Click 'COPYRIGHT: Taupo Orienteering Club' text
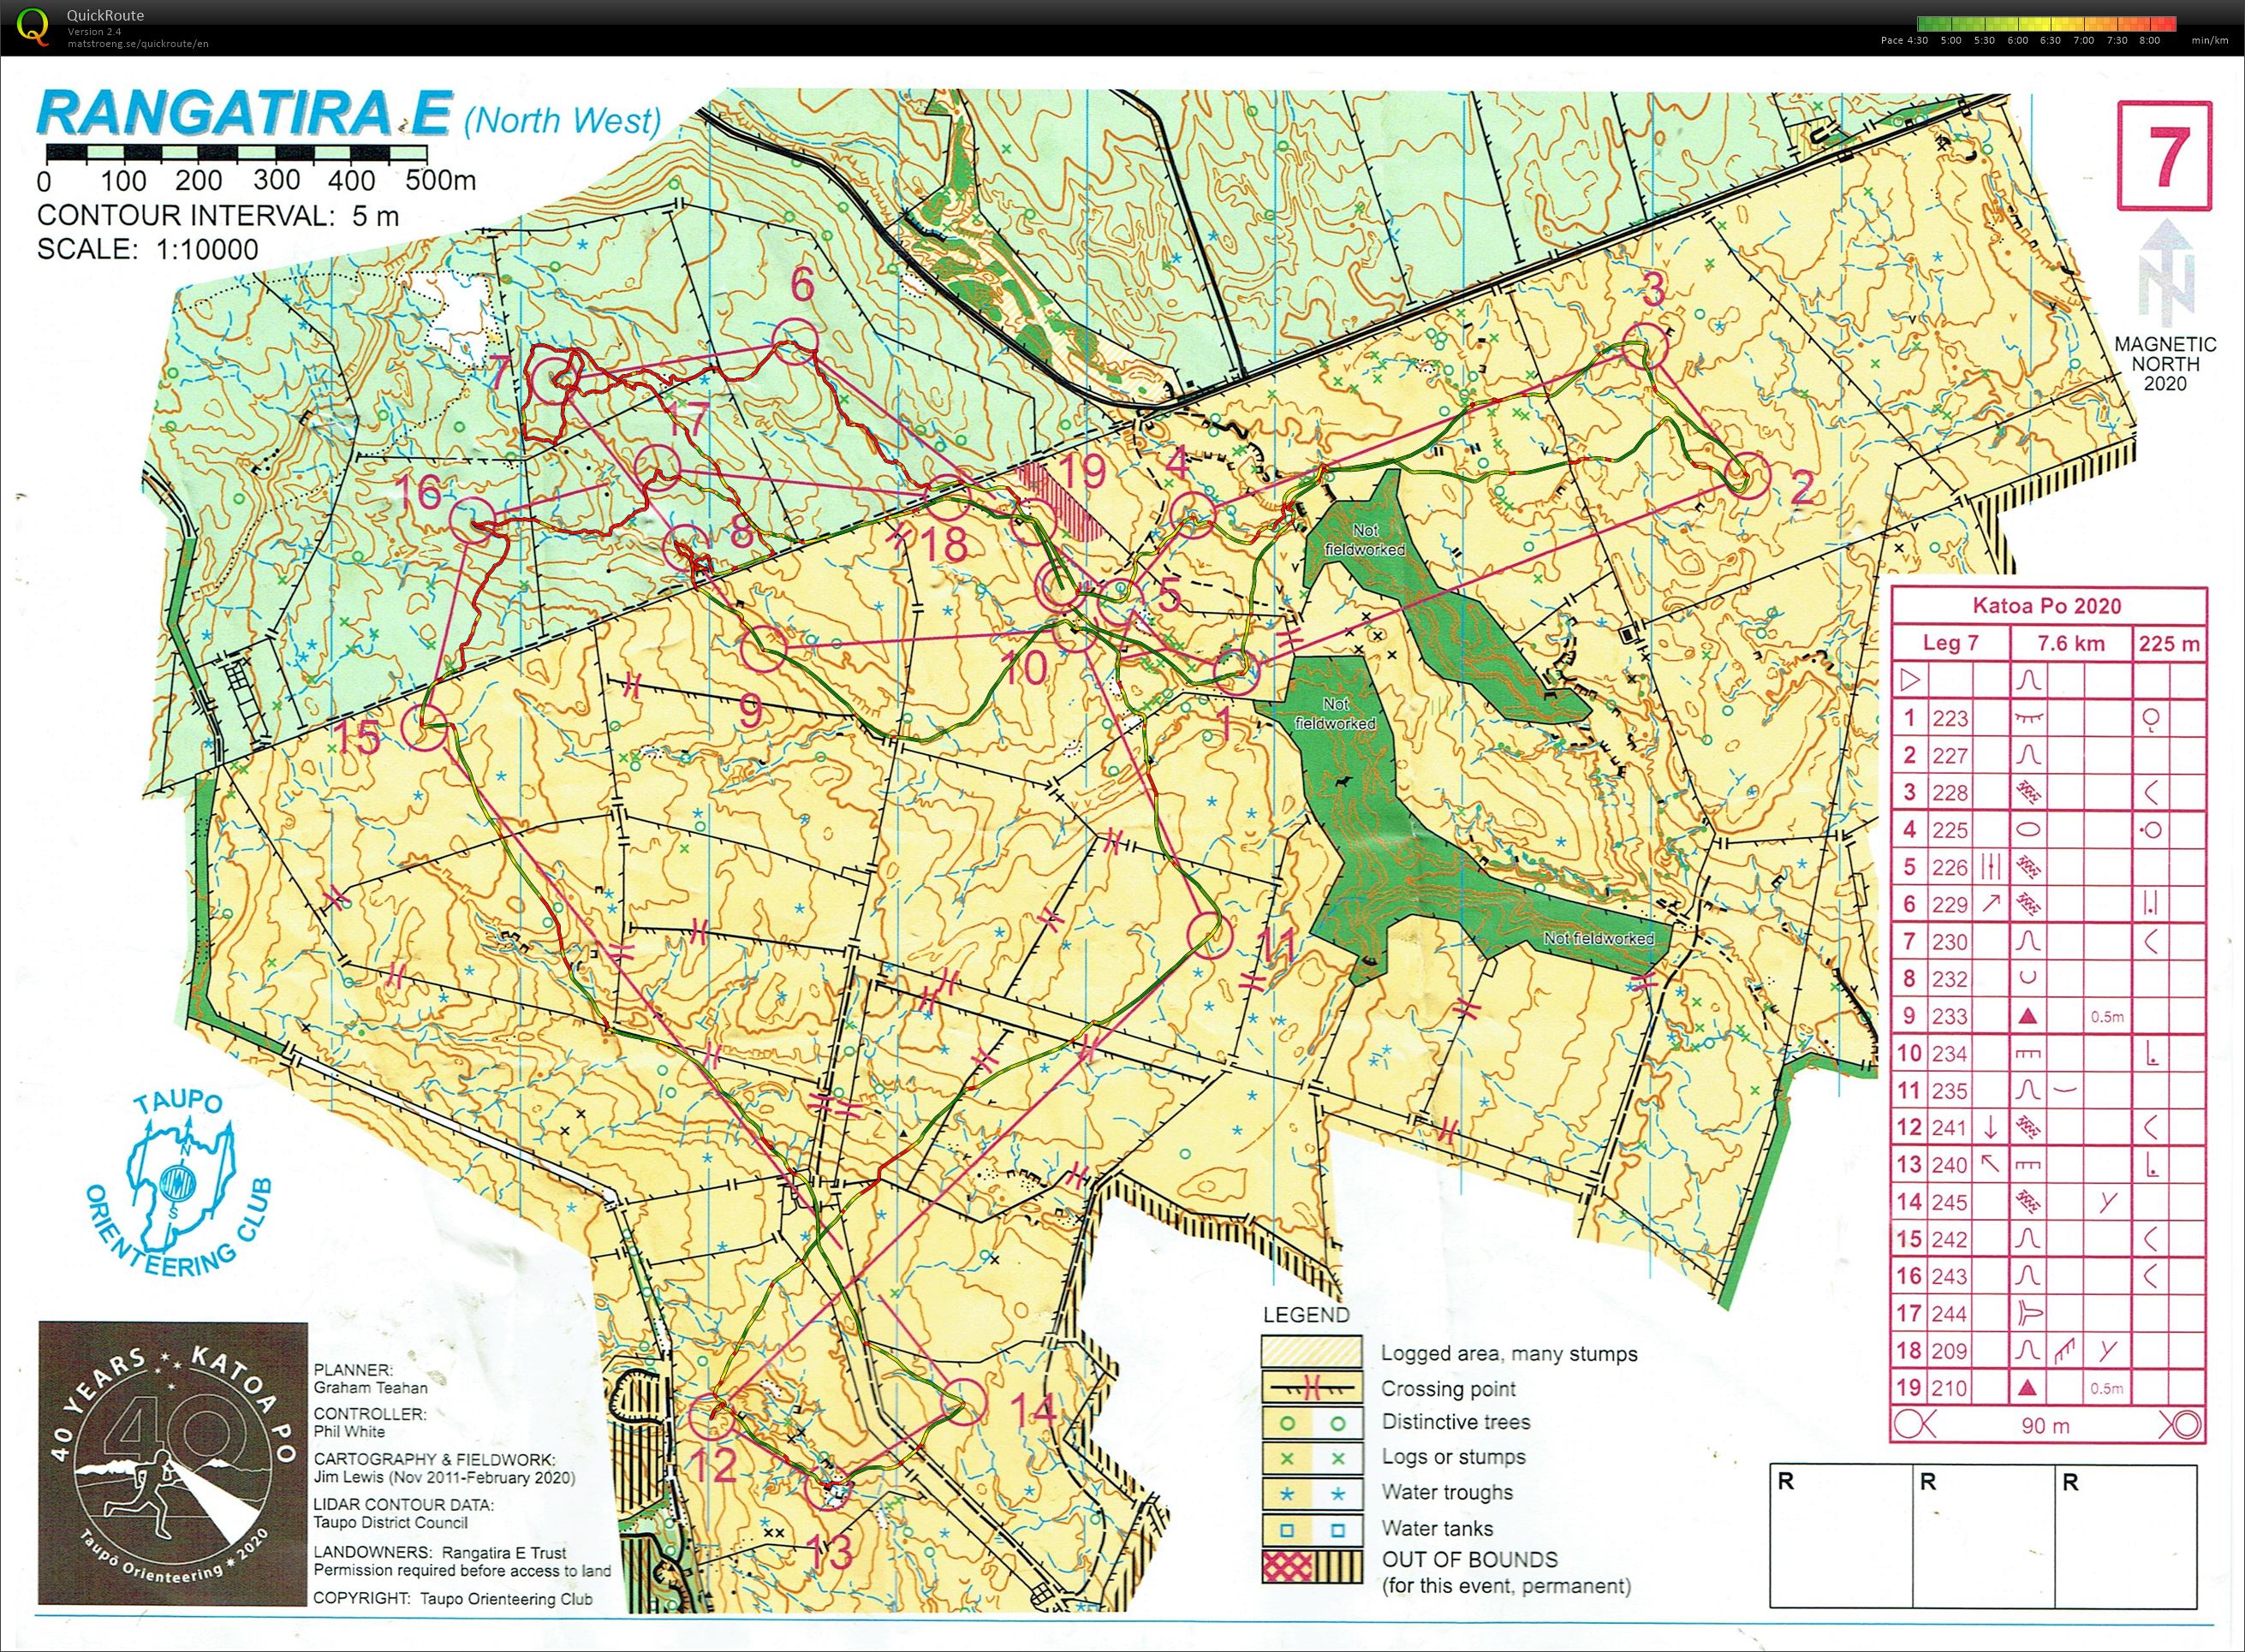This screenshot has width=2245, height=1652. coord(453,1598)
